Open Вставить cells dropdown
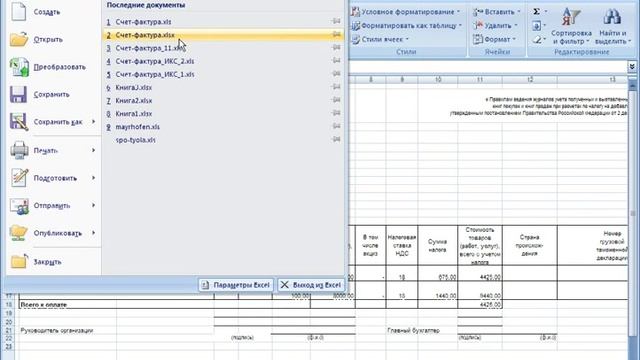Image resolution: width=640 pixels, height=360 pixels. (497, 12)
